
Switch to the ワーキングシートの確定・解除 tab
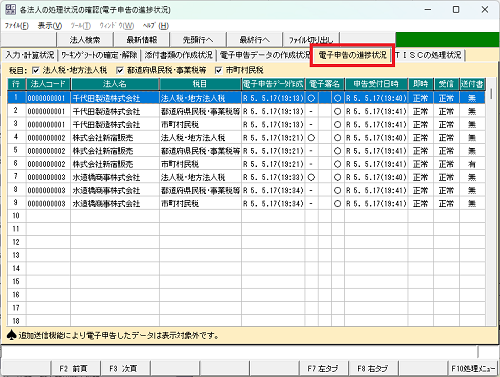tap(99, 55)
